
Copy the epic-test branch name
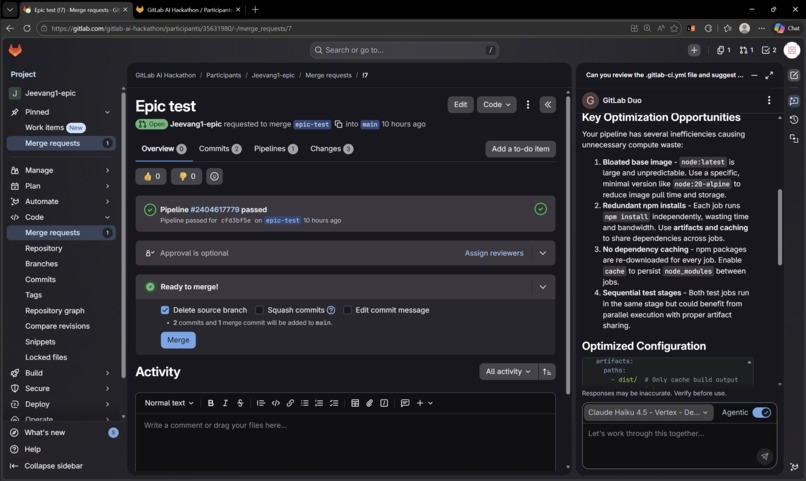pos(338,124)
